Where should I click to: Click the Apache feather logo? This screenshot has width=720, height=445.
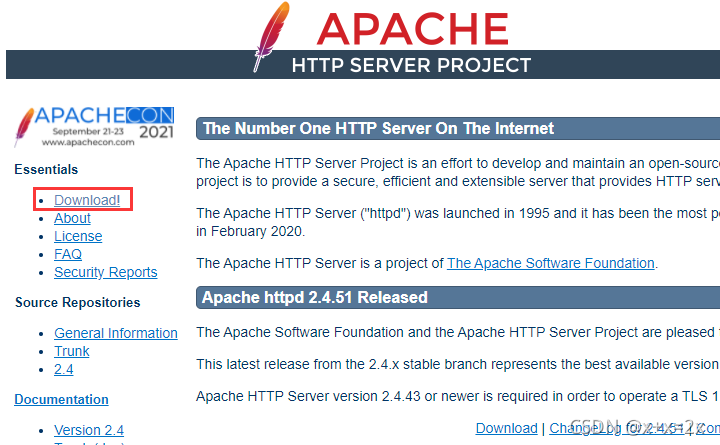coord(271,37)
